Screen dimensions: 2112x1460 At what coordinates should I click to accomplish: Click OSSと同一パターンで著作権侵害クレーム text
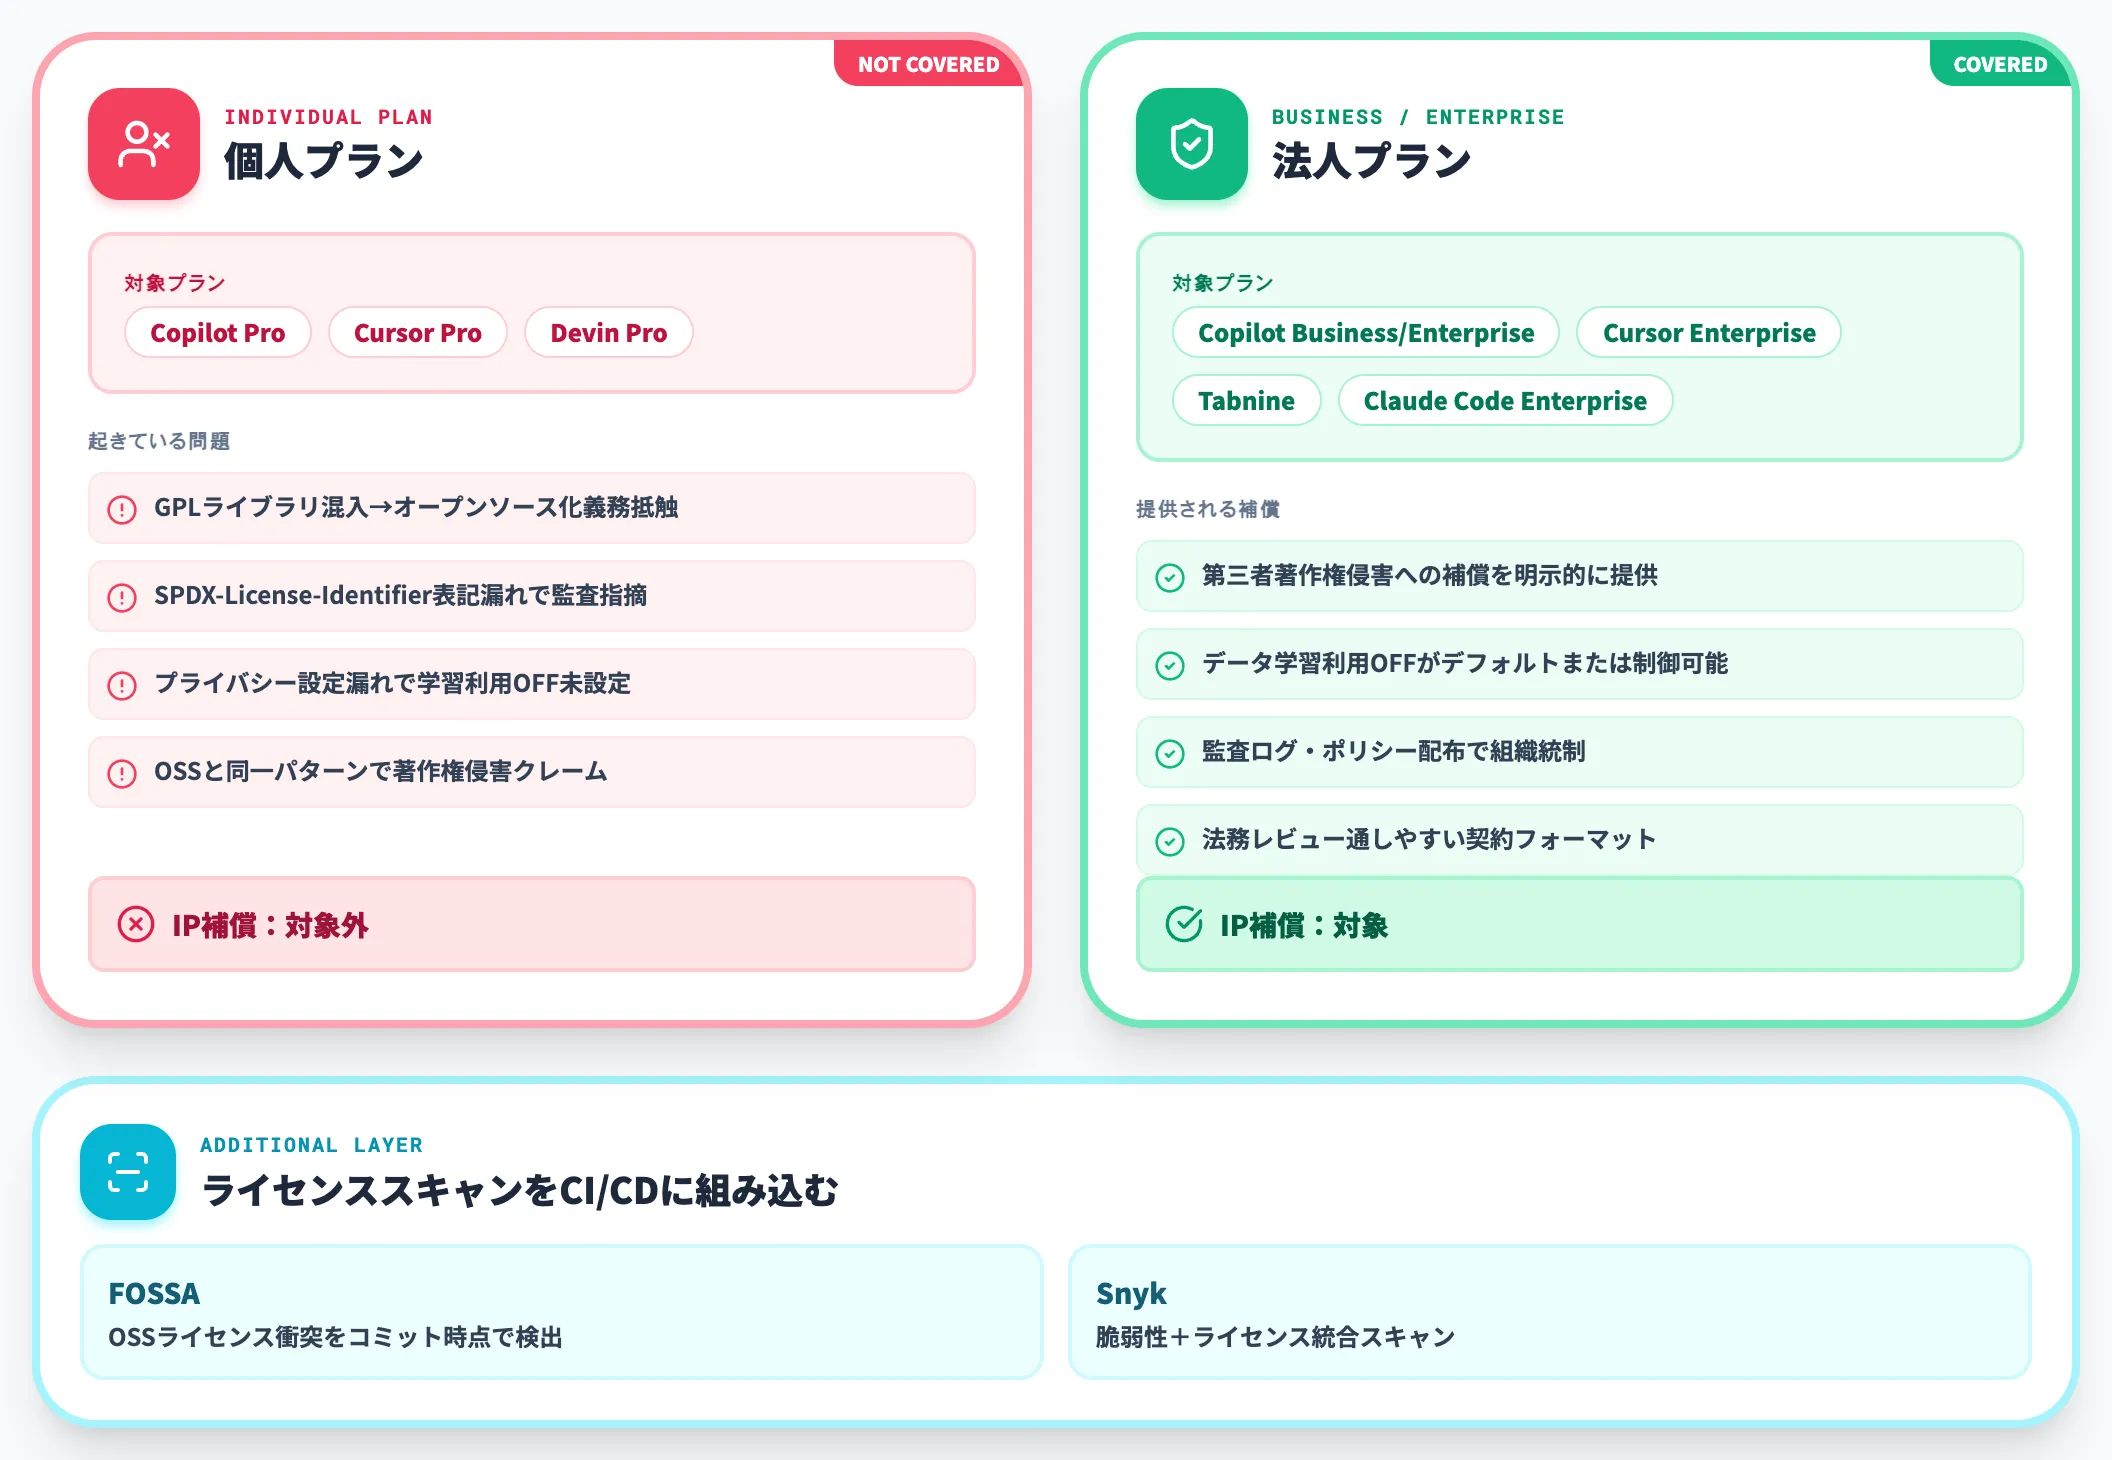(x=381, y=771)
